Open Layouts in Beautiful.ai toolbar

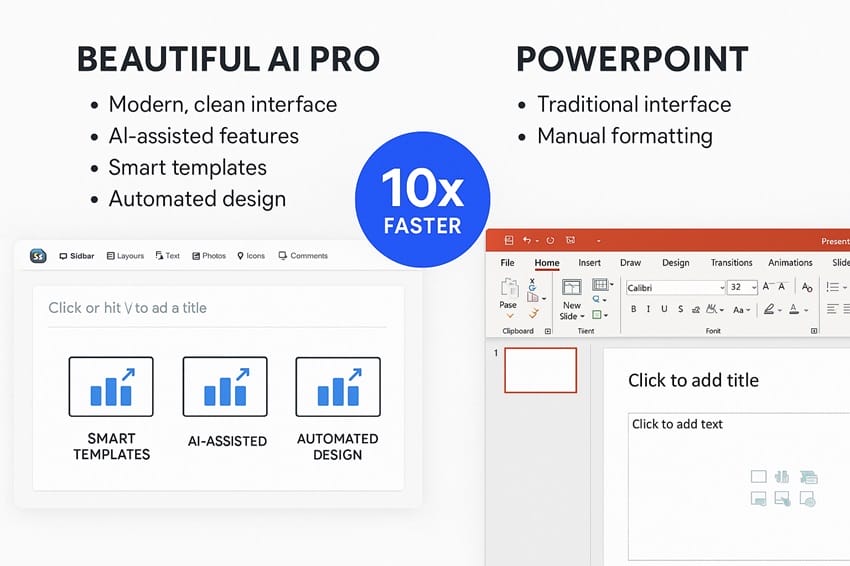pyautogui.click(x=125, y=256)
